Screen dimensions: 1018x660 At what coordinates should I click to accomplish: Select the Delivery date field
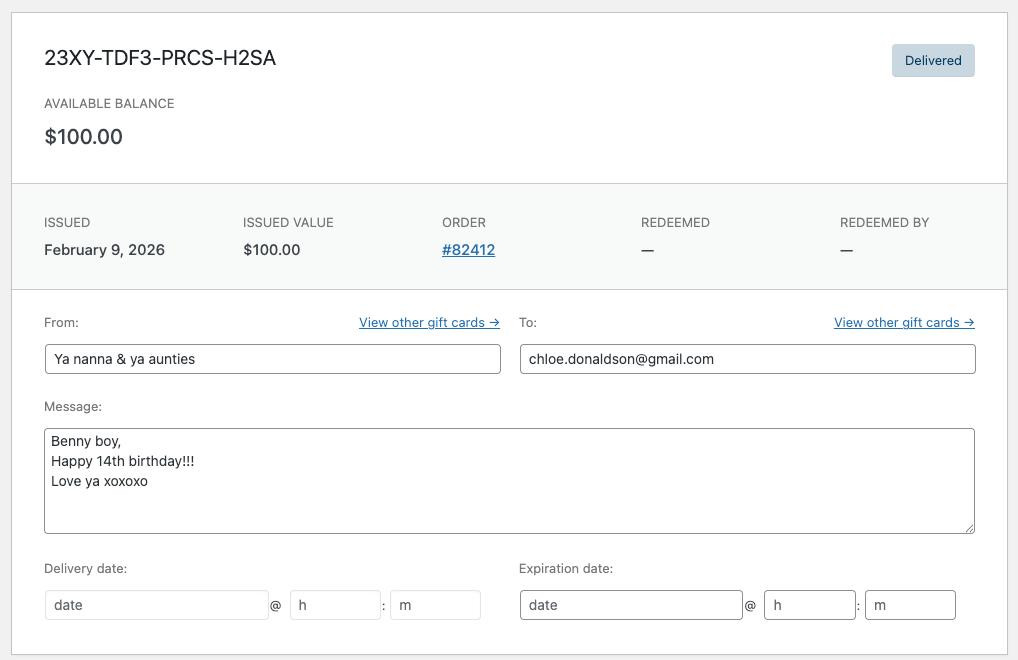tap(156, 605)
